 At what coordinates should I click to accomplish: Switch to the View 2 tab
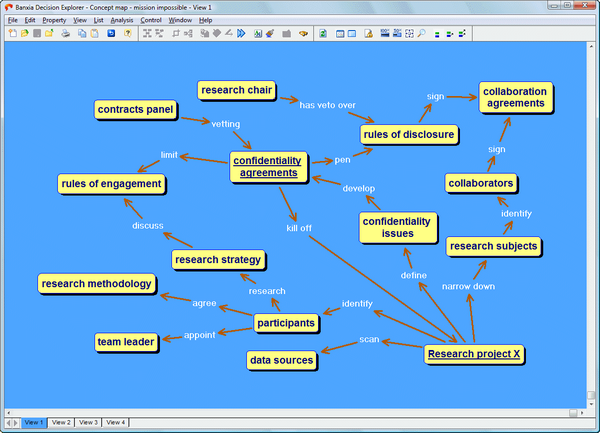click(62, 423)
